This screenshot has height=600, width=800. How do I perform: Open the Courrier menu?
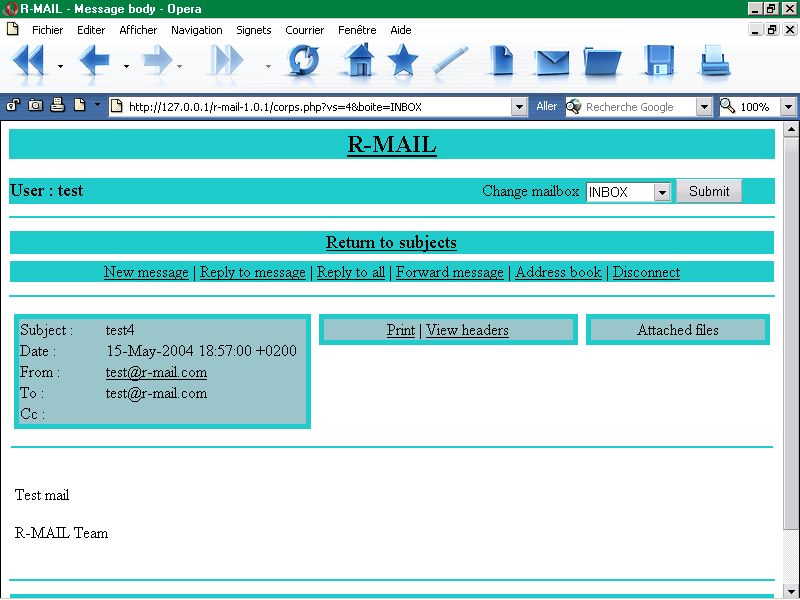pyautogui.click(x=304, y=30)
